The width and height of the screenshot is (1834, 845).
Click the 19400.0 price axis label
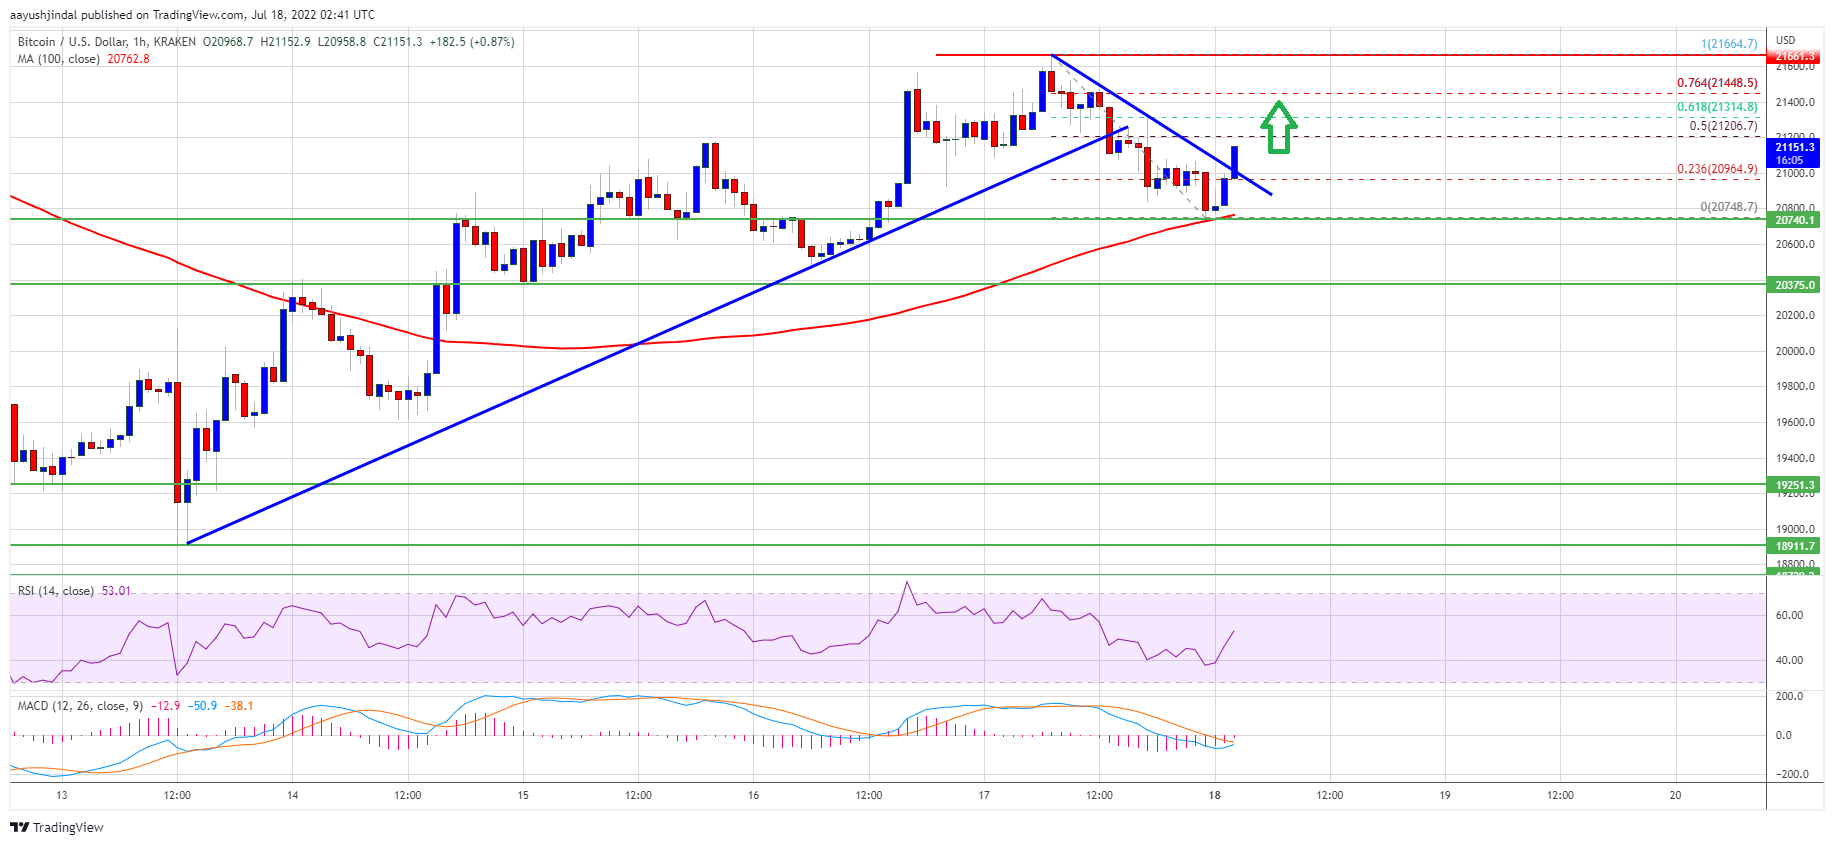pyautogui.click(x=1795, y=458)
